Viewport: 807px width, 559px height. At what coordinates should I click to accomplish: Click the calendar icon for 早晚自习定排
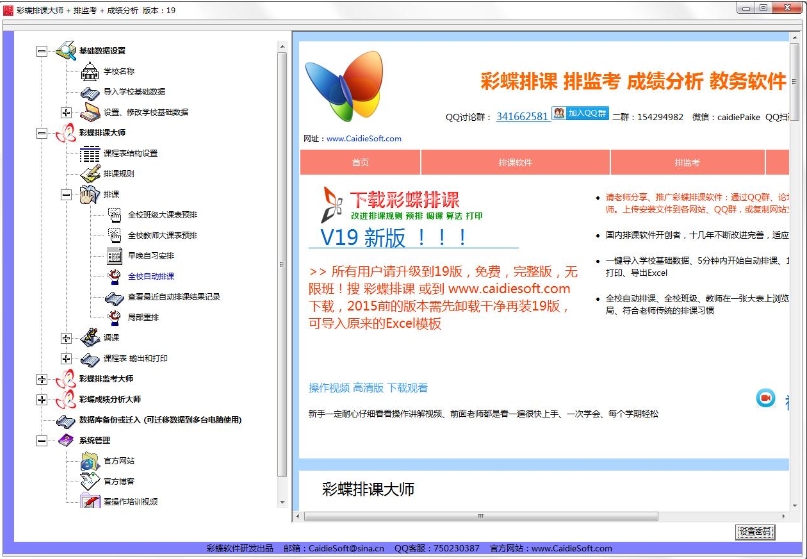pyautogui.click(x=114, y=256)
